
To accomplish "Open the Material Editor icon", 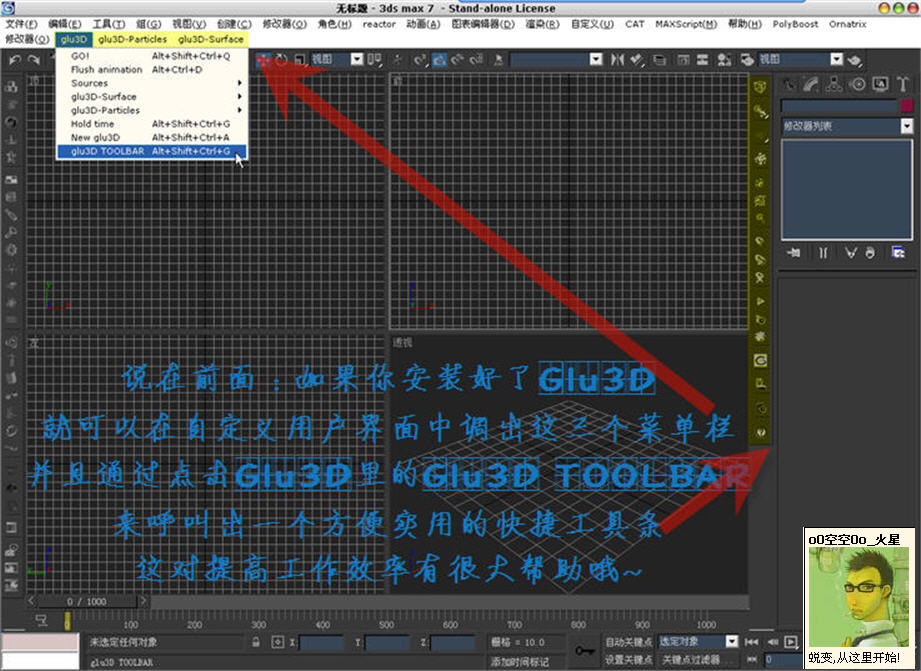I will click(x=724, y=60).
